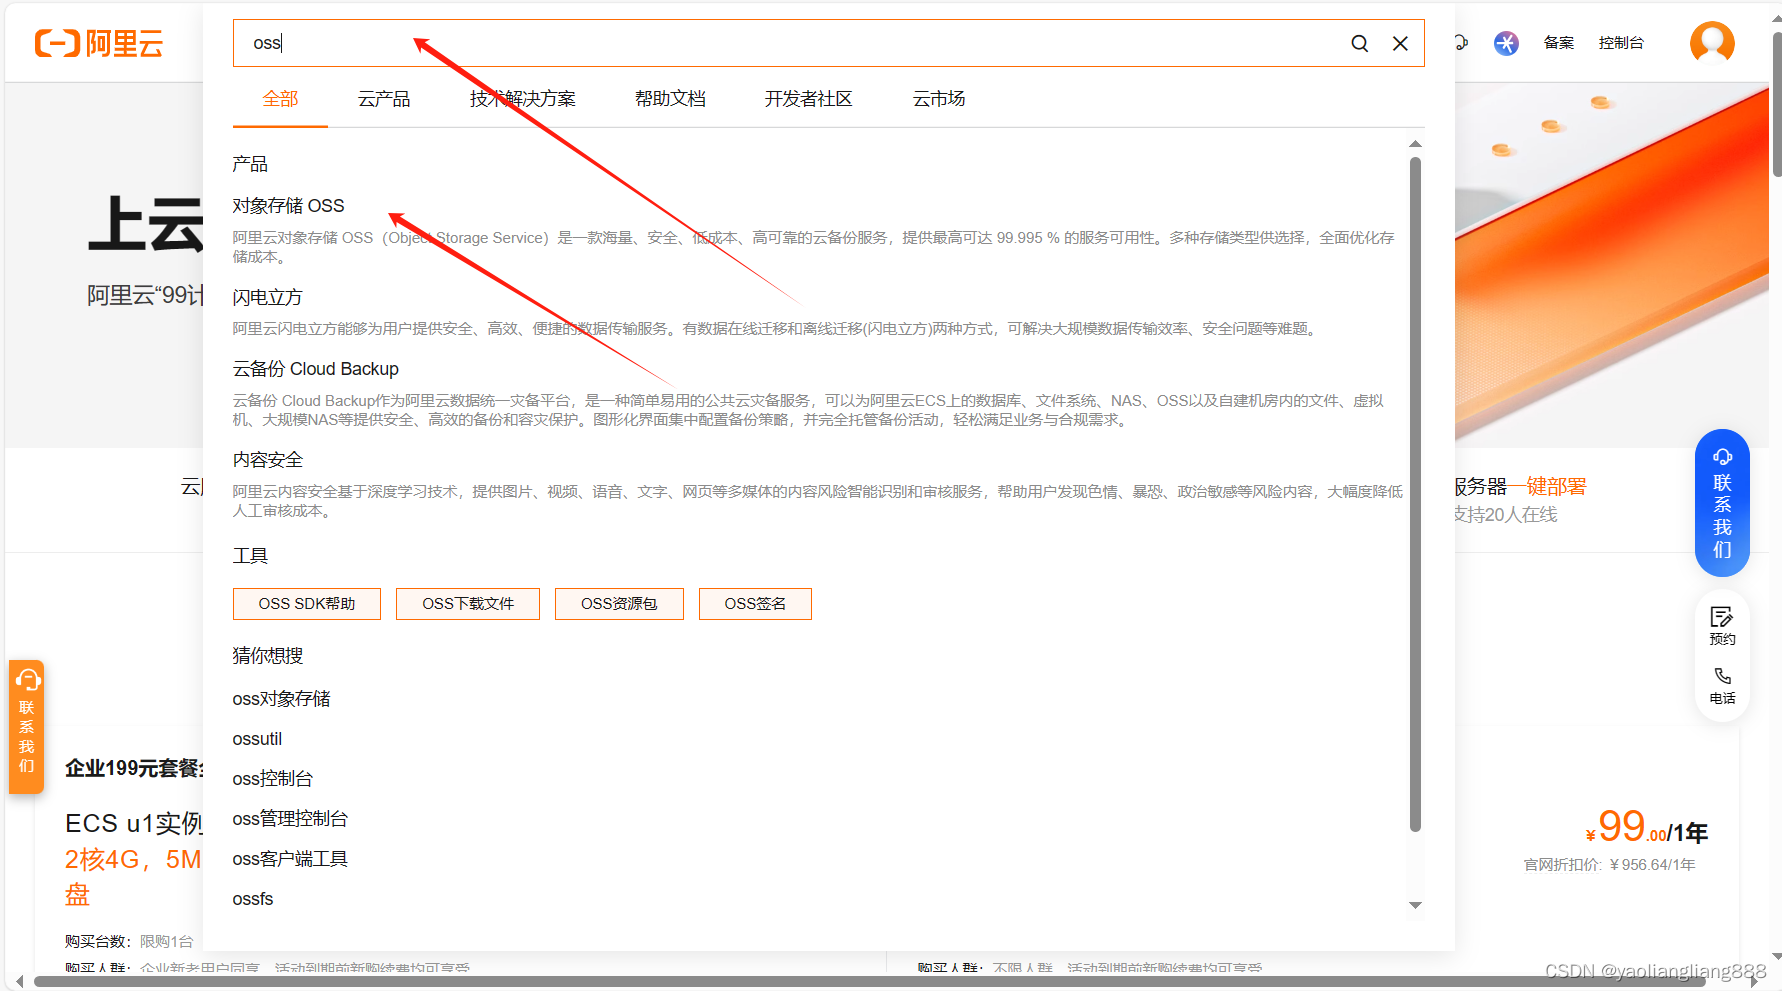Viewport: 1782px width, 991px height.
Task: Click the 电话 phone icon
Action: pos(1722,686)
